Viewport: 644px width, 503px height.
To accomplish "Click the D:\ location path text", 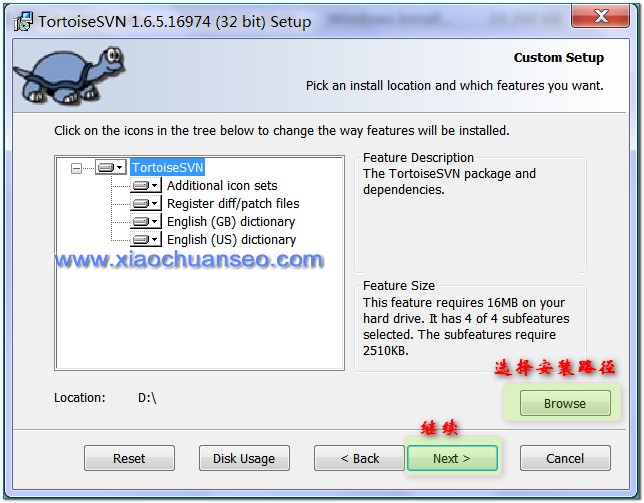I will pyautogui.click(x=147, y=397).
